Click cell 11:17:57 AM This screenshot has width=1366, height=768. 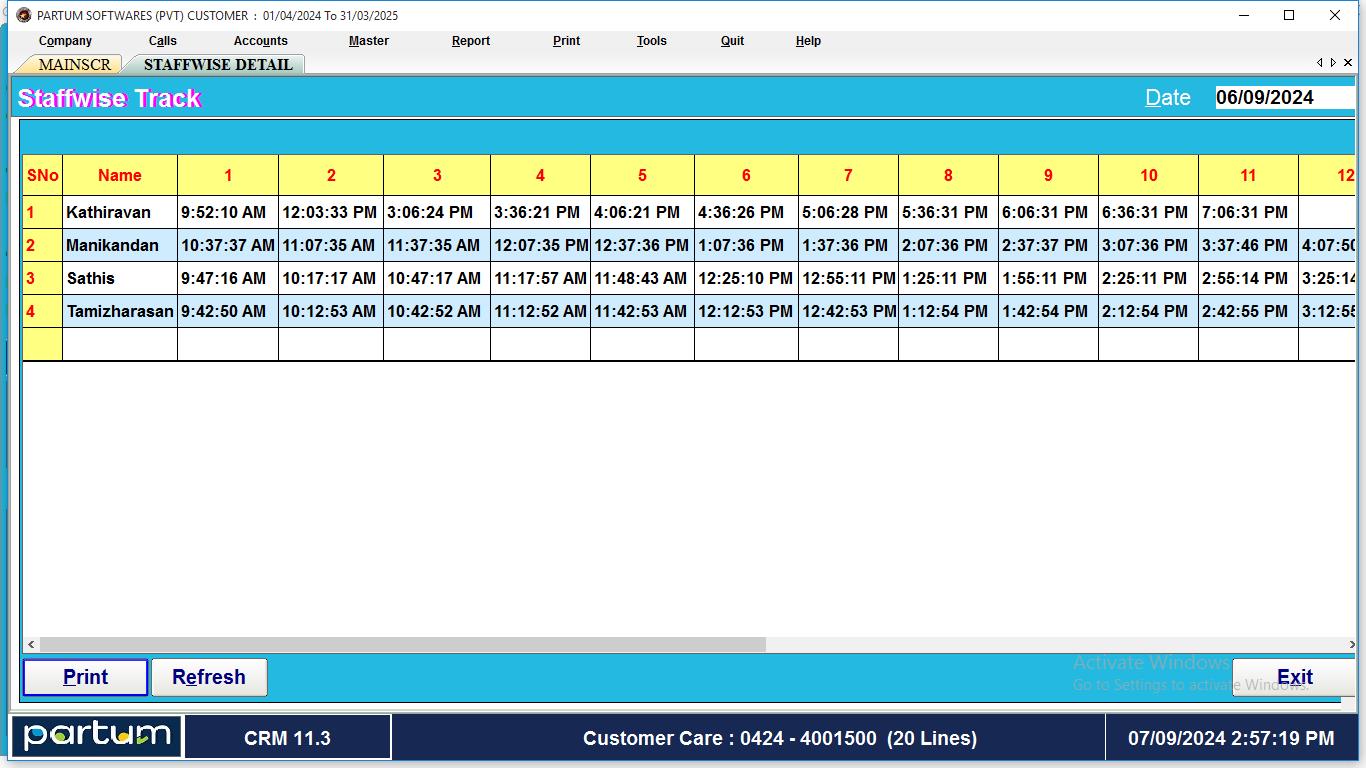click(x=540, y=278)
